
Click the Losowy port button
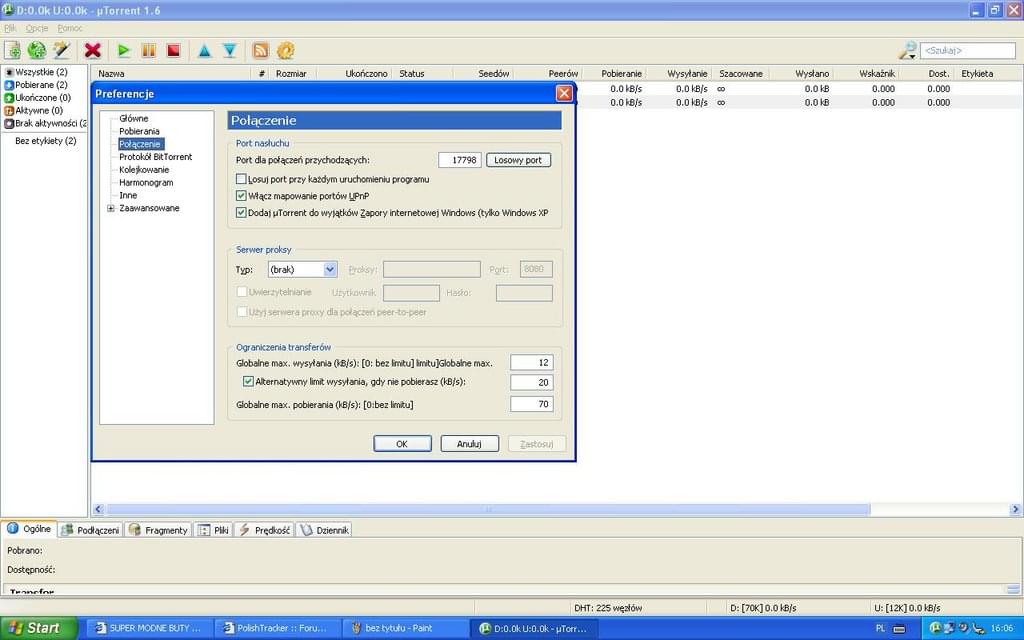[519, 160]
